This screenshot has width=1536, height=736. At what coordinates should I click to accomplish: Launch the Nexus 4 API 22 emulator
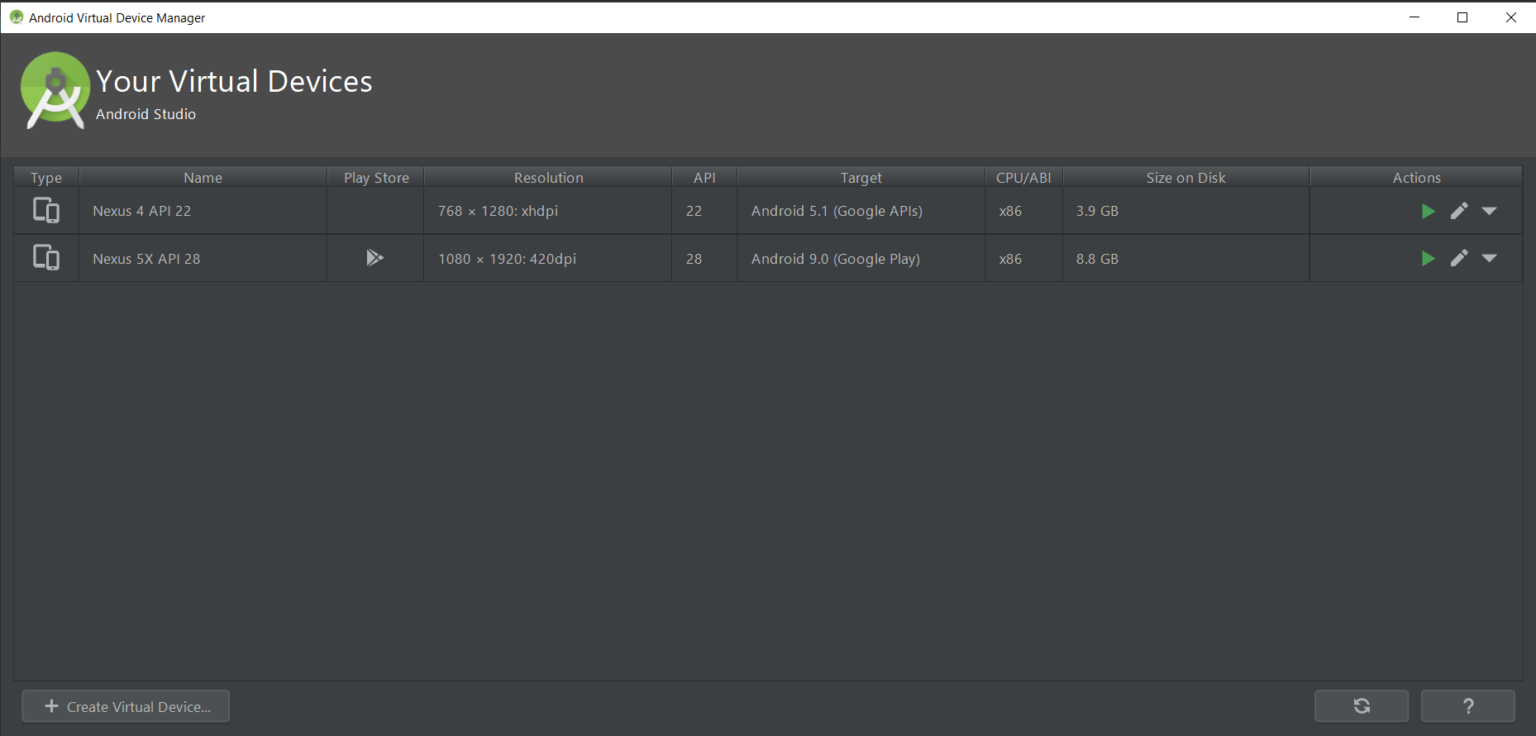[x=1428, y=211]
